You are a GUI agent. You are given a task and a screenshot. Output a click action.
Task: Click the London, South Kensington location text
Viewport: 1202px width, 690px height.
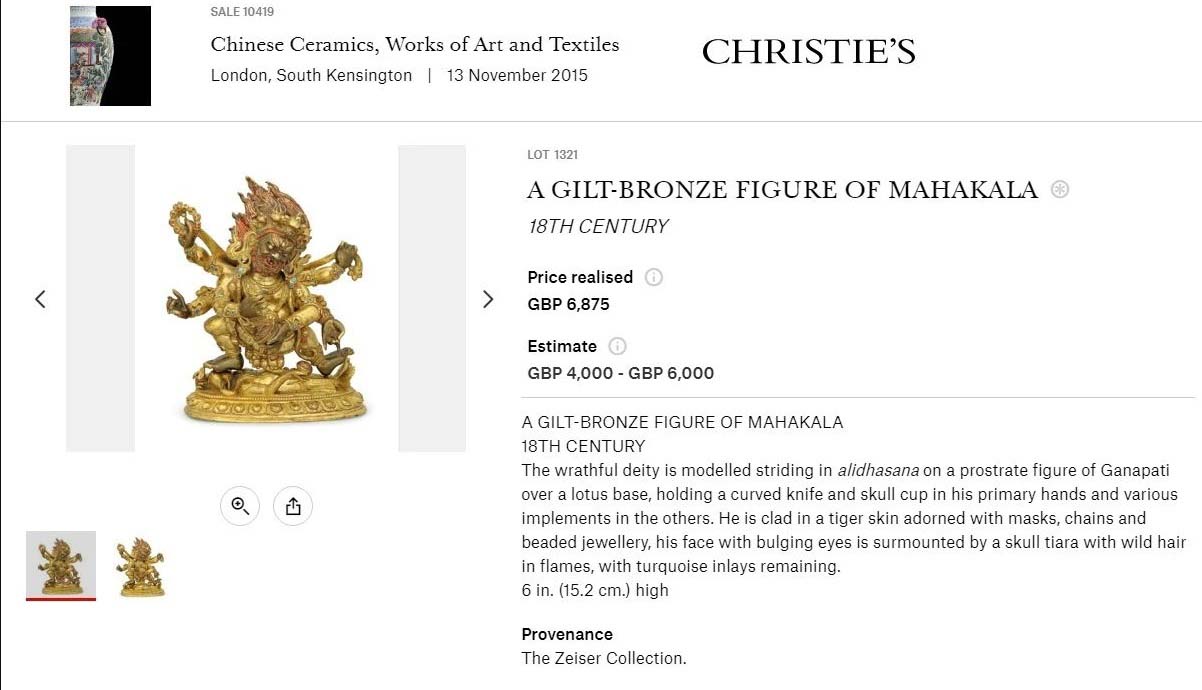tap(311, 75)
